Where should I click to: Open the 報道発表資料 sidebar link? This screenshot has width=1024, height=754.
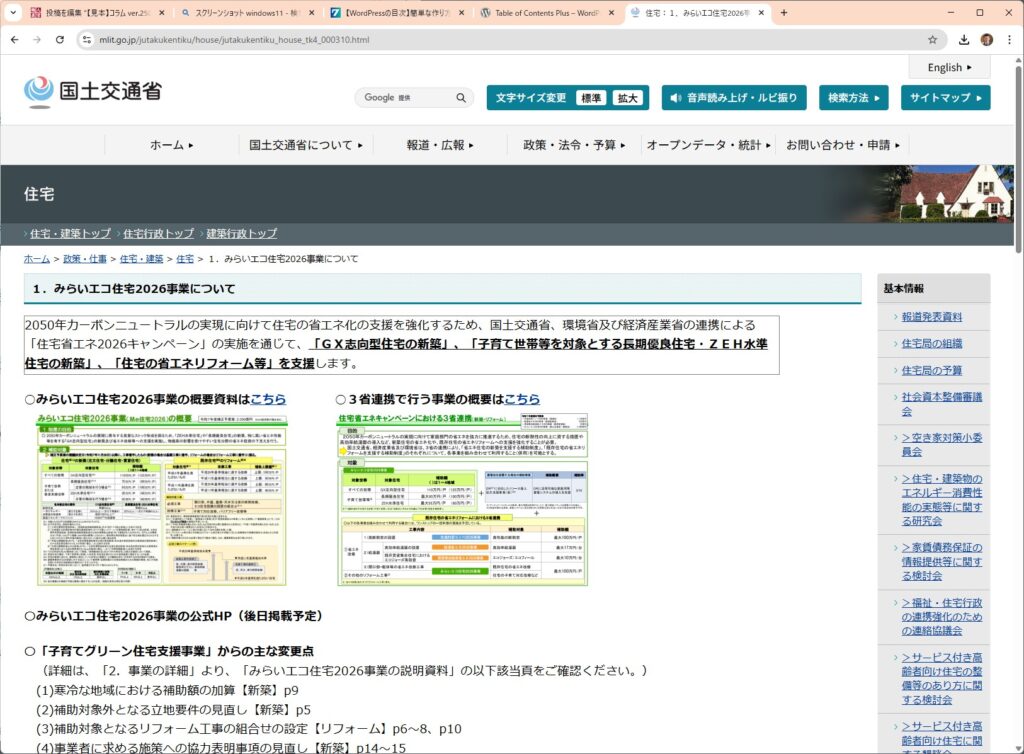pos(931,317)
